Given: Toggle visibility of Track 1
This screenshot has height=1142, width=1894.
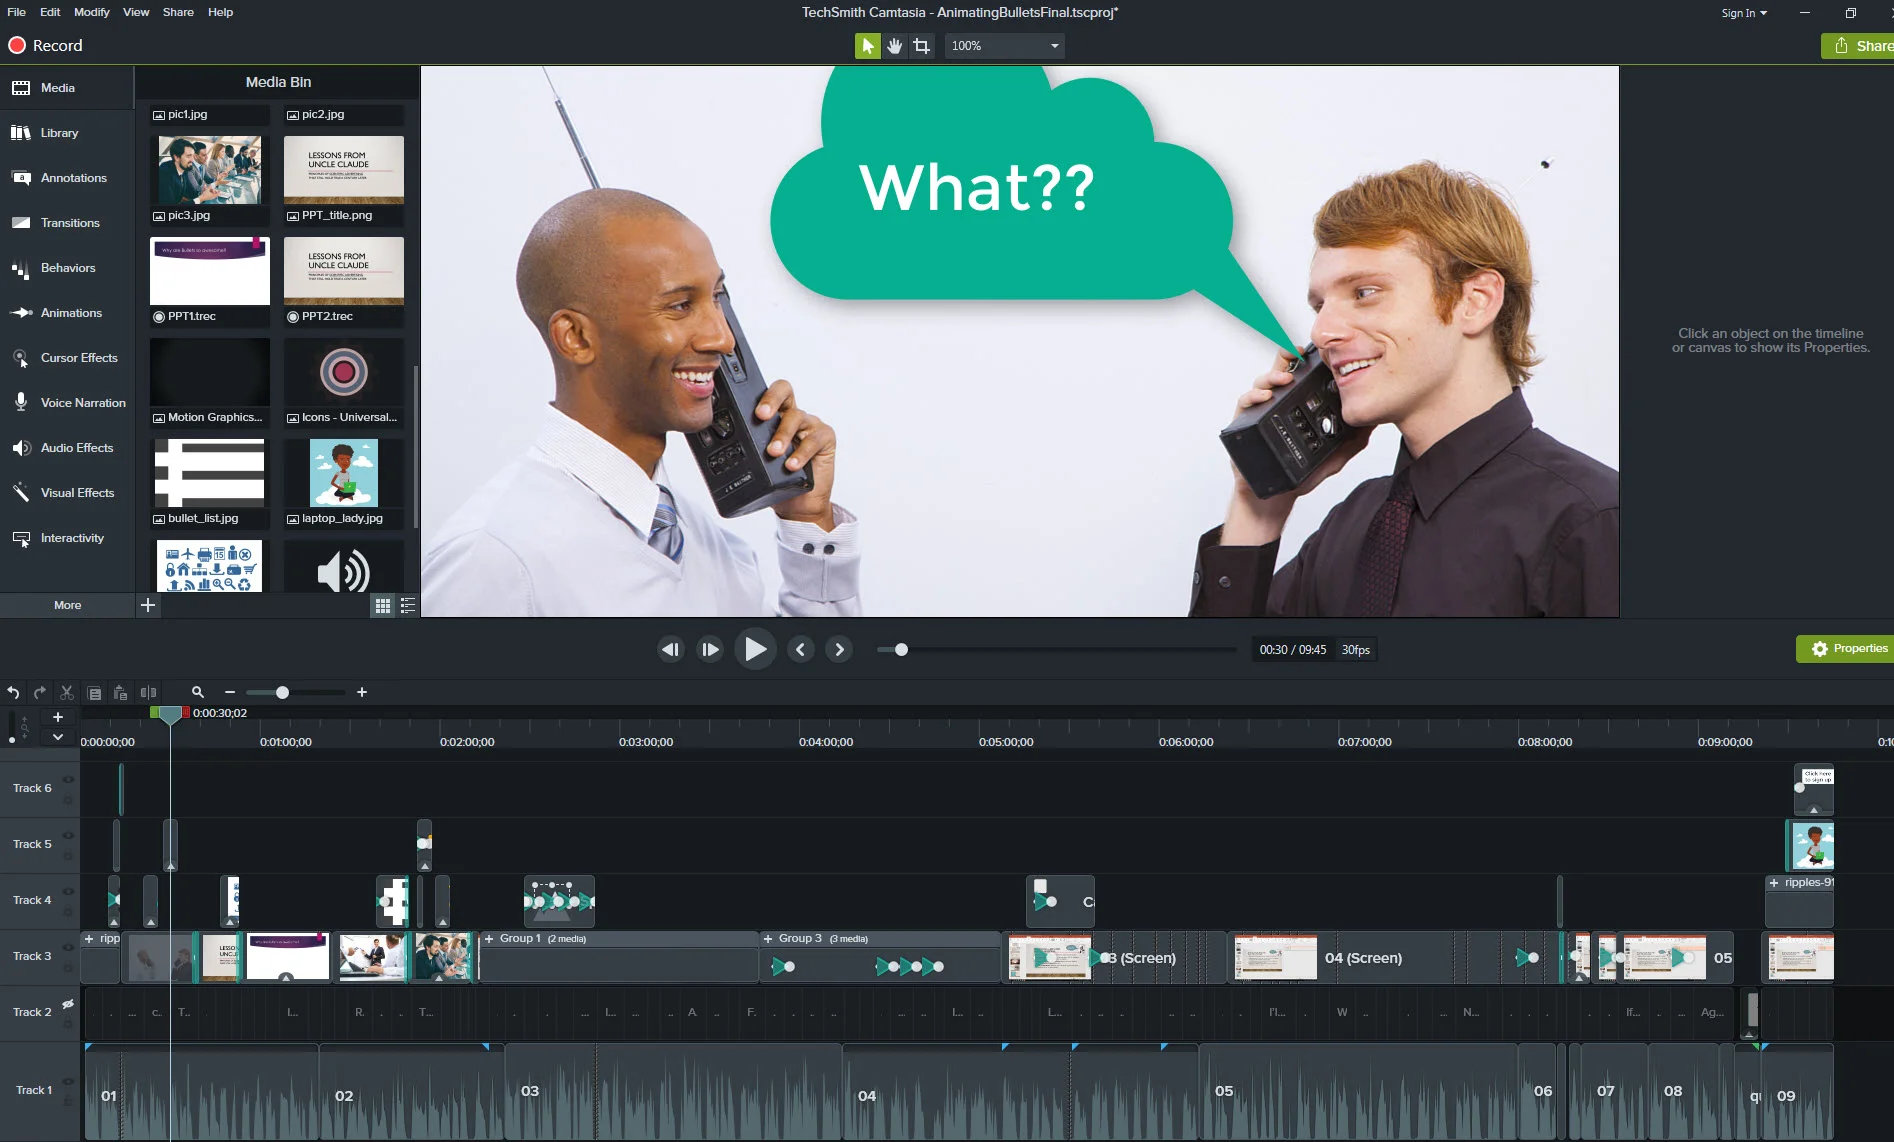Looking at the screenshot, I should [x=69, y=1081].
